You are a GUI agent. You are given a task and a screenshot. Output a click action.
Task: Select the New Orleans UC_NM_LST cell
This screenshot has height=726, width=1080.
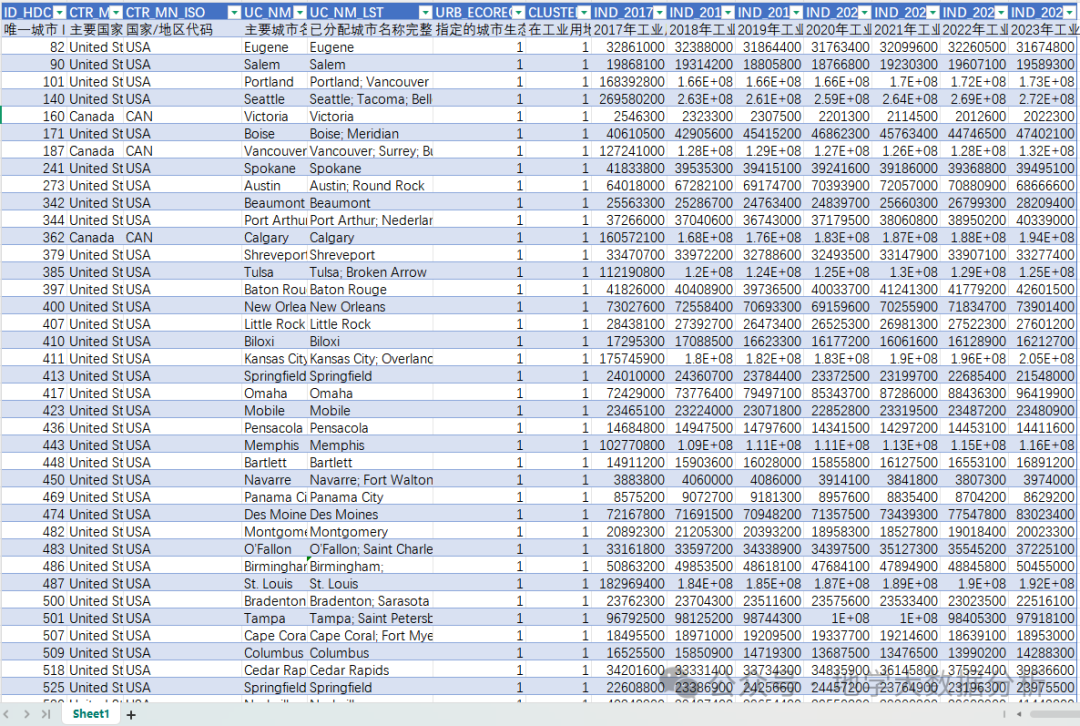point(370,307)
